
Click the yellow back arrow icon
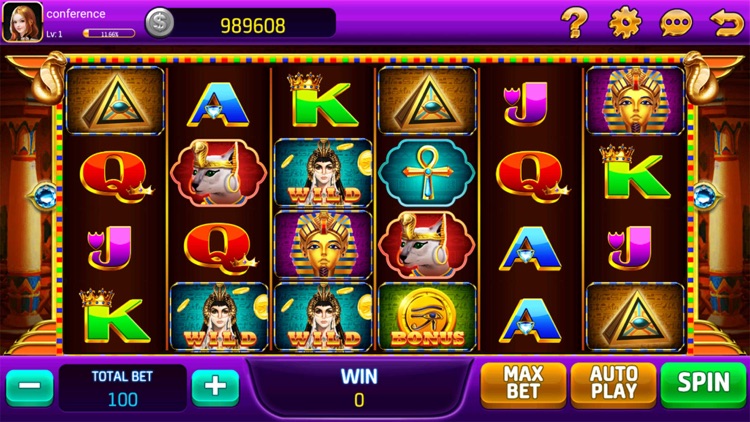(727, 23)
